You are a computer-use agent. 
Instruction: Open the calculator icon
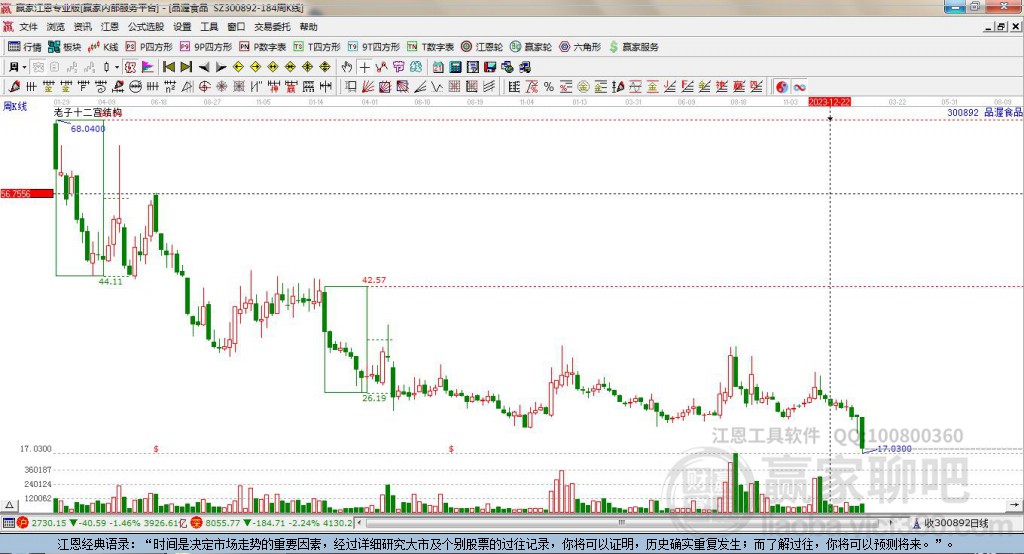click(455, 67)
